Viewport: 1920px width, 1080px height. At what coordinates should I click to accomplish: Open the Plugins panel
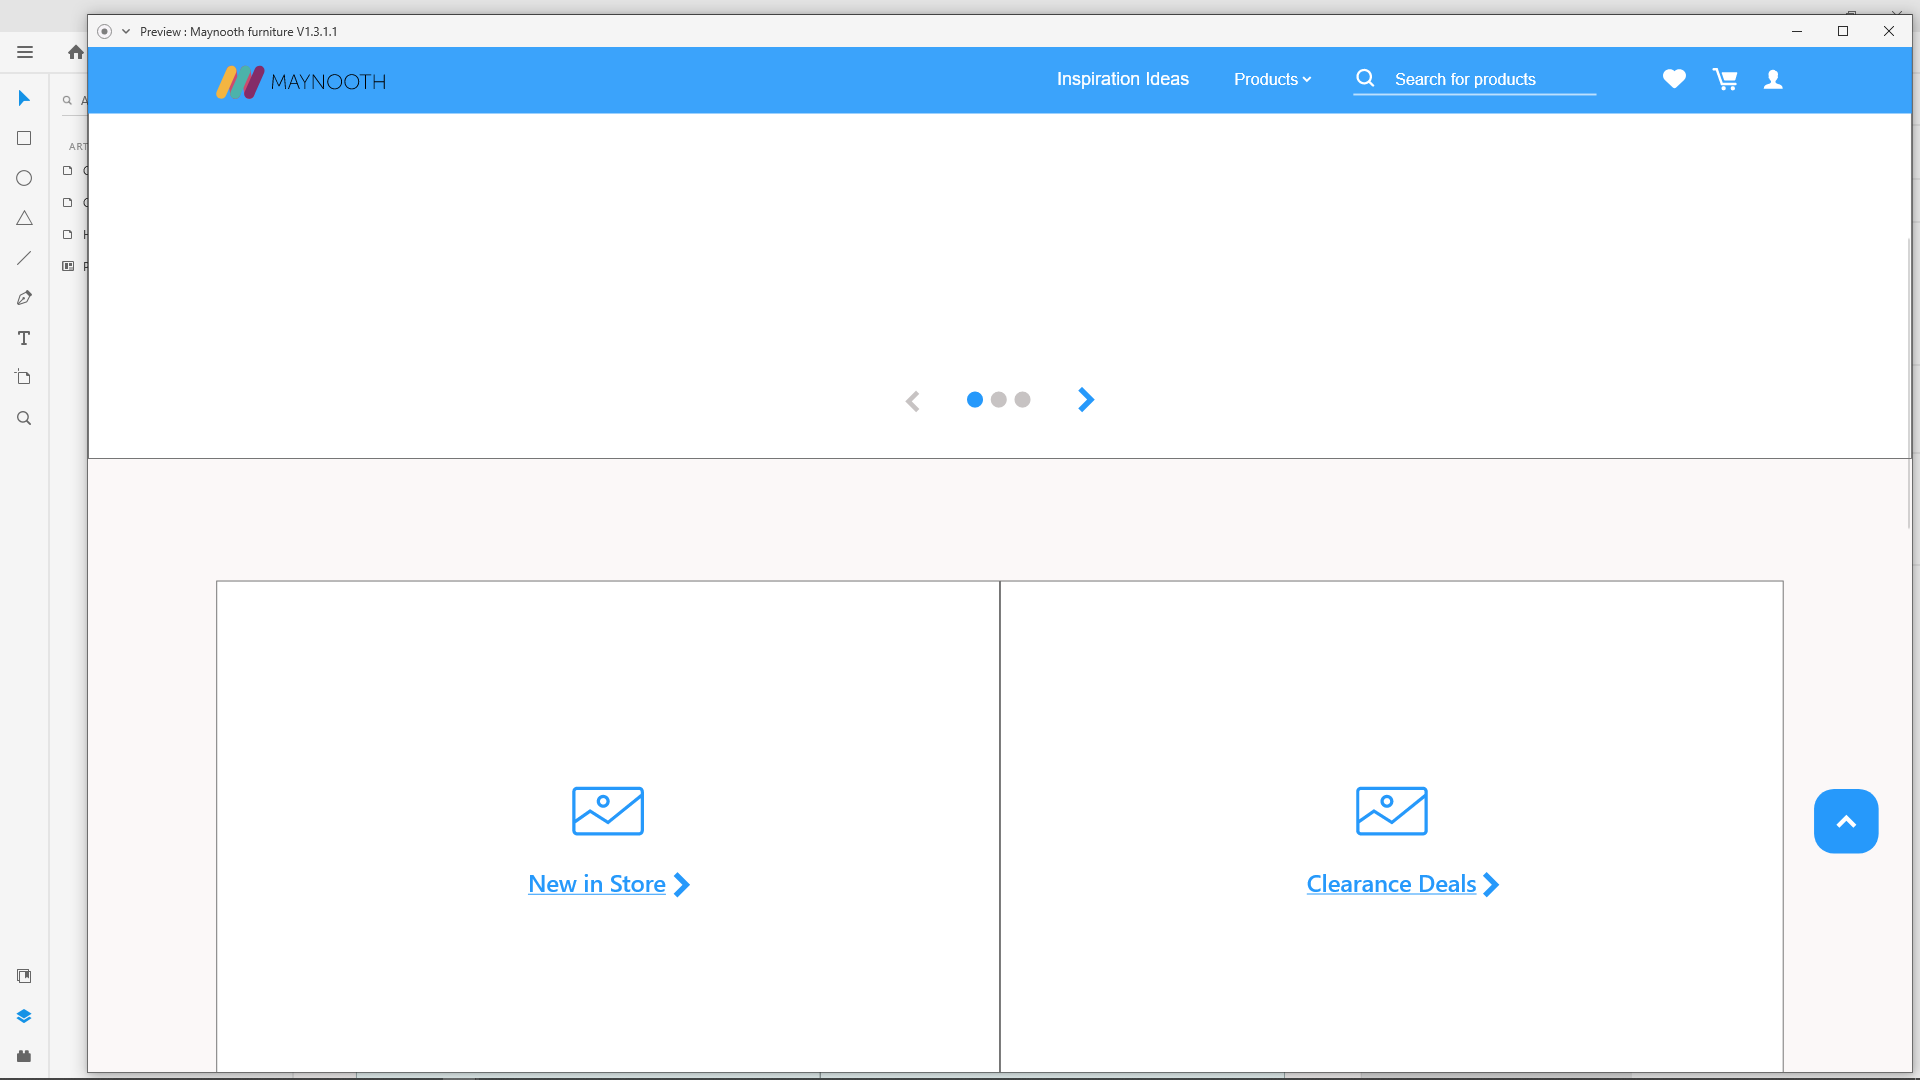[24, 1056]
